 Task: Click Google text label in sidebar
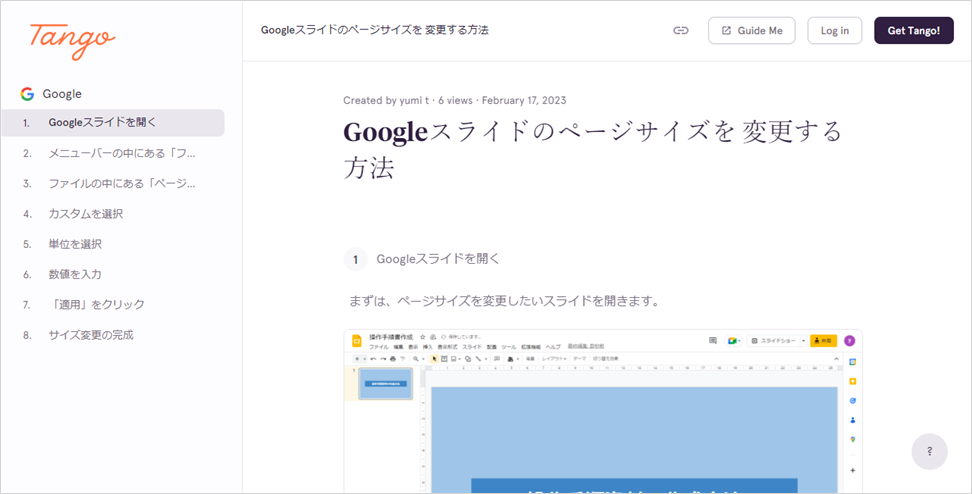tap(62, 94)
